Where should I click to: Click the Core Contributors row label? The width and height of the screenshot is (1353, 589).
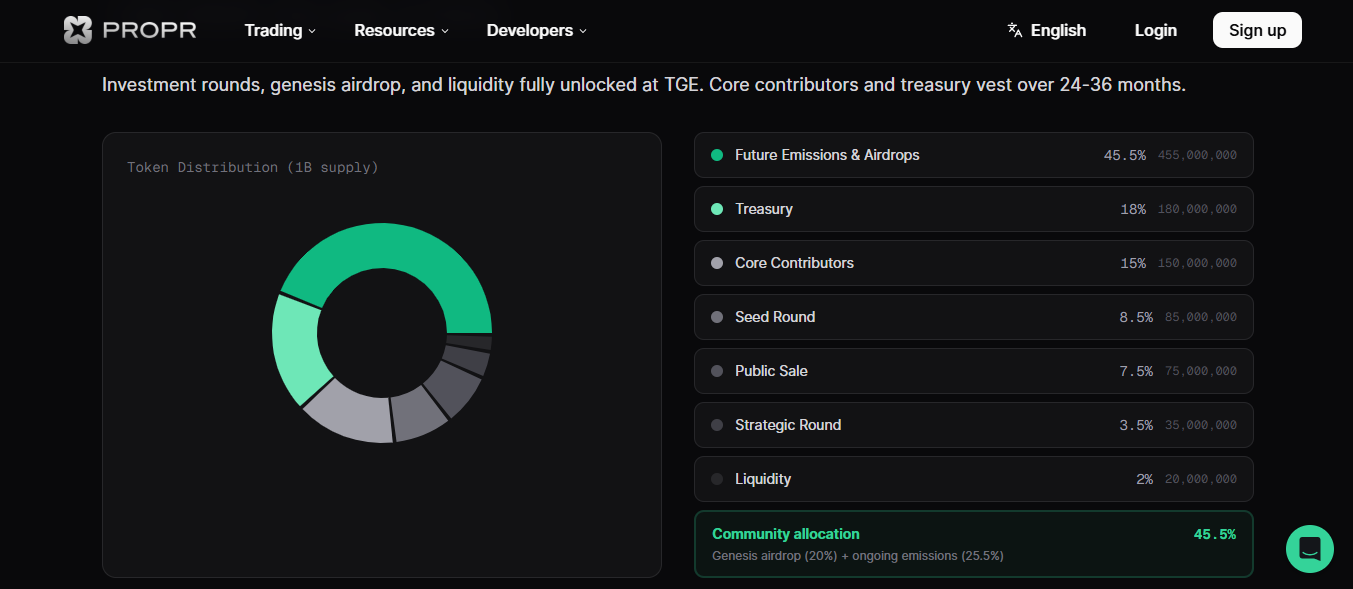(x=794, y=263)
